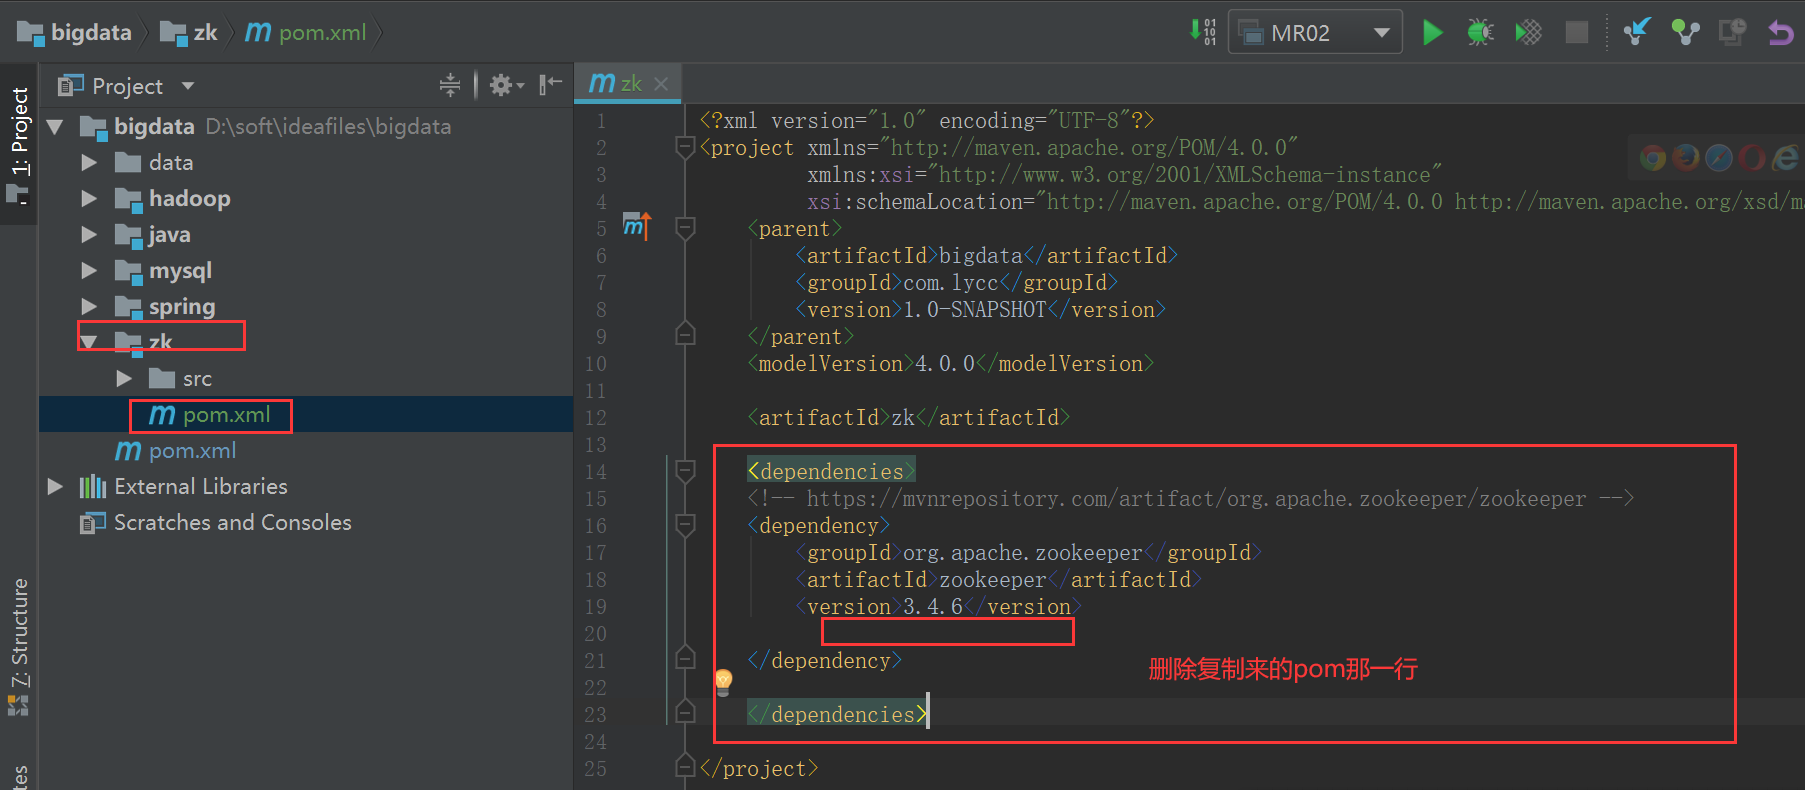Click fold marker at closing dependency line 21
Viewport: 1805px width, 790px height.
pyautogui.click(x=685, y=658)
